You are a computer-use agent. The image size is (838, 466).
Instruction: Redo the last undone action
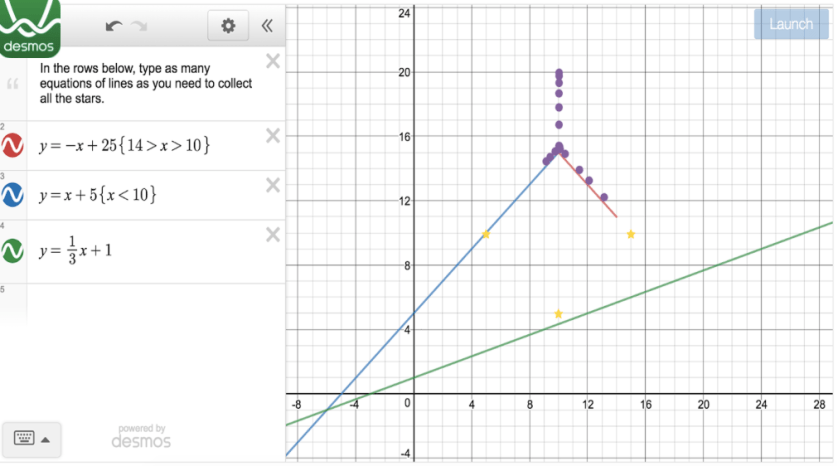click(x=140, y=26)
